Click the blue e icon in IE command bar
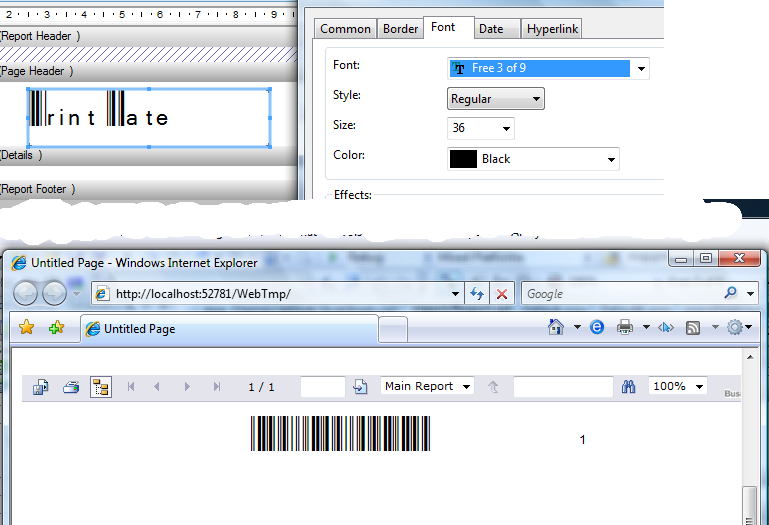The height and width of the screenshot is (525, 769). [597, 327]
